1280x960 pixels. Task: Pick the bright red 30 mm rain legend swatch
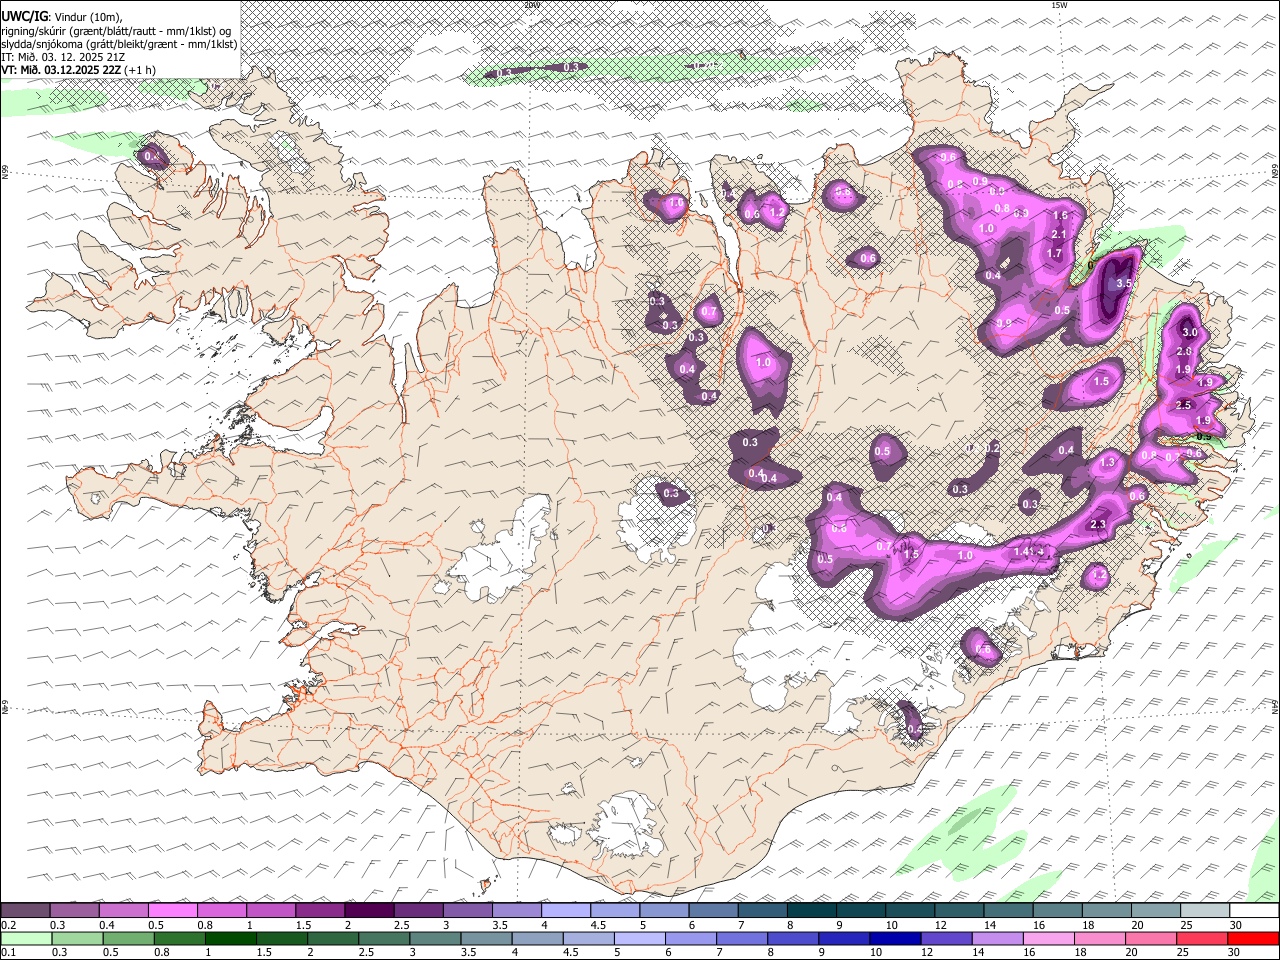[1253, 939]
